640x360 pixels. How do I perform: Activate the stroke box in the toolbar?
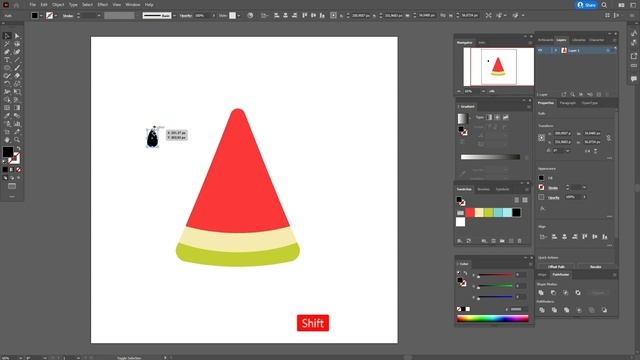(x=14, y=158)
